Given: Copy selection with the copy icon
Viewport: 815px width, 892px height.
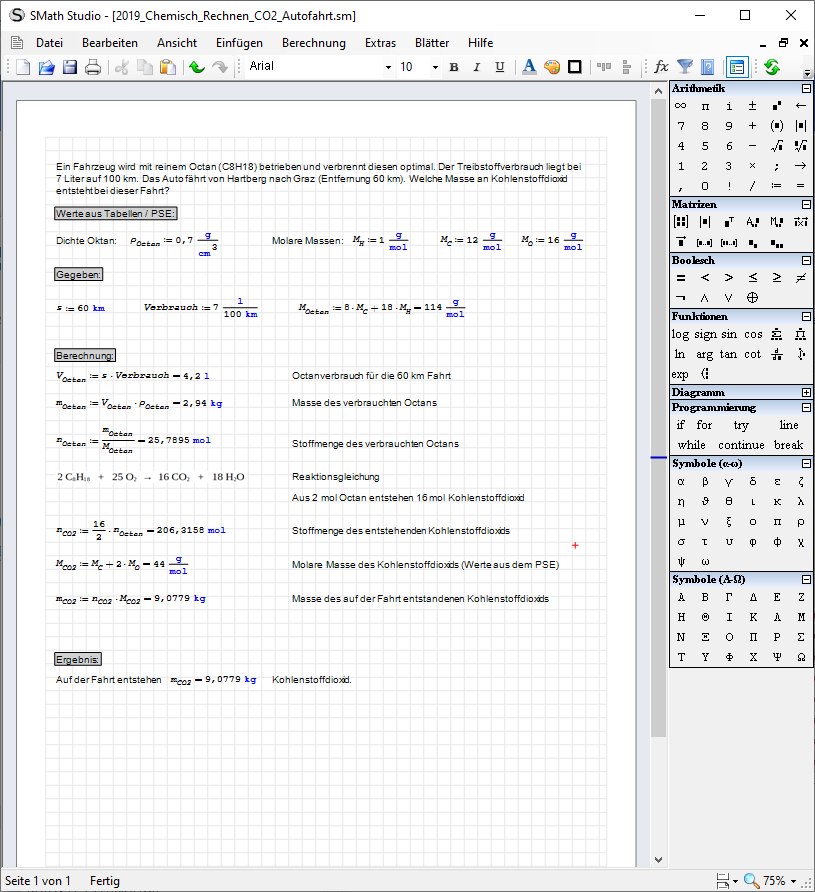Looking at the screenshot, I should [144, 67].
